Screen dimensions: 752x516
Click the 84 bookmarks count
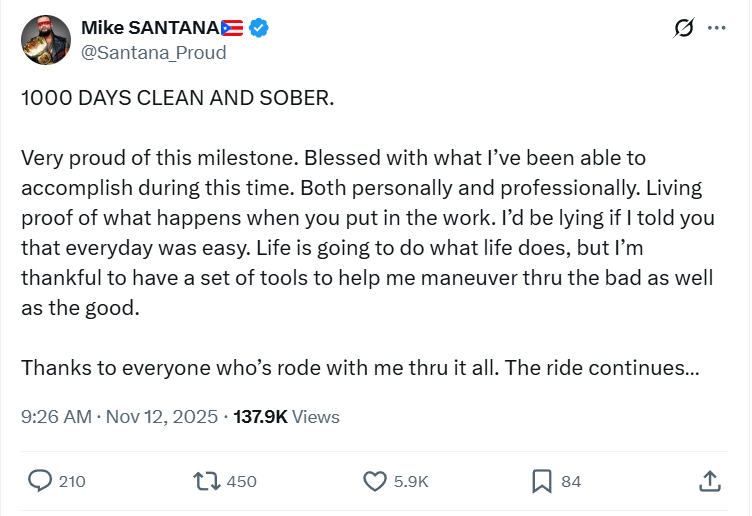click(571, 481)
